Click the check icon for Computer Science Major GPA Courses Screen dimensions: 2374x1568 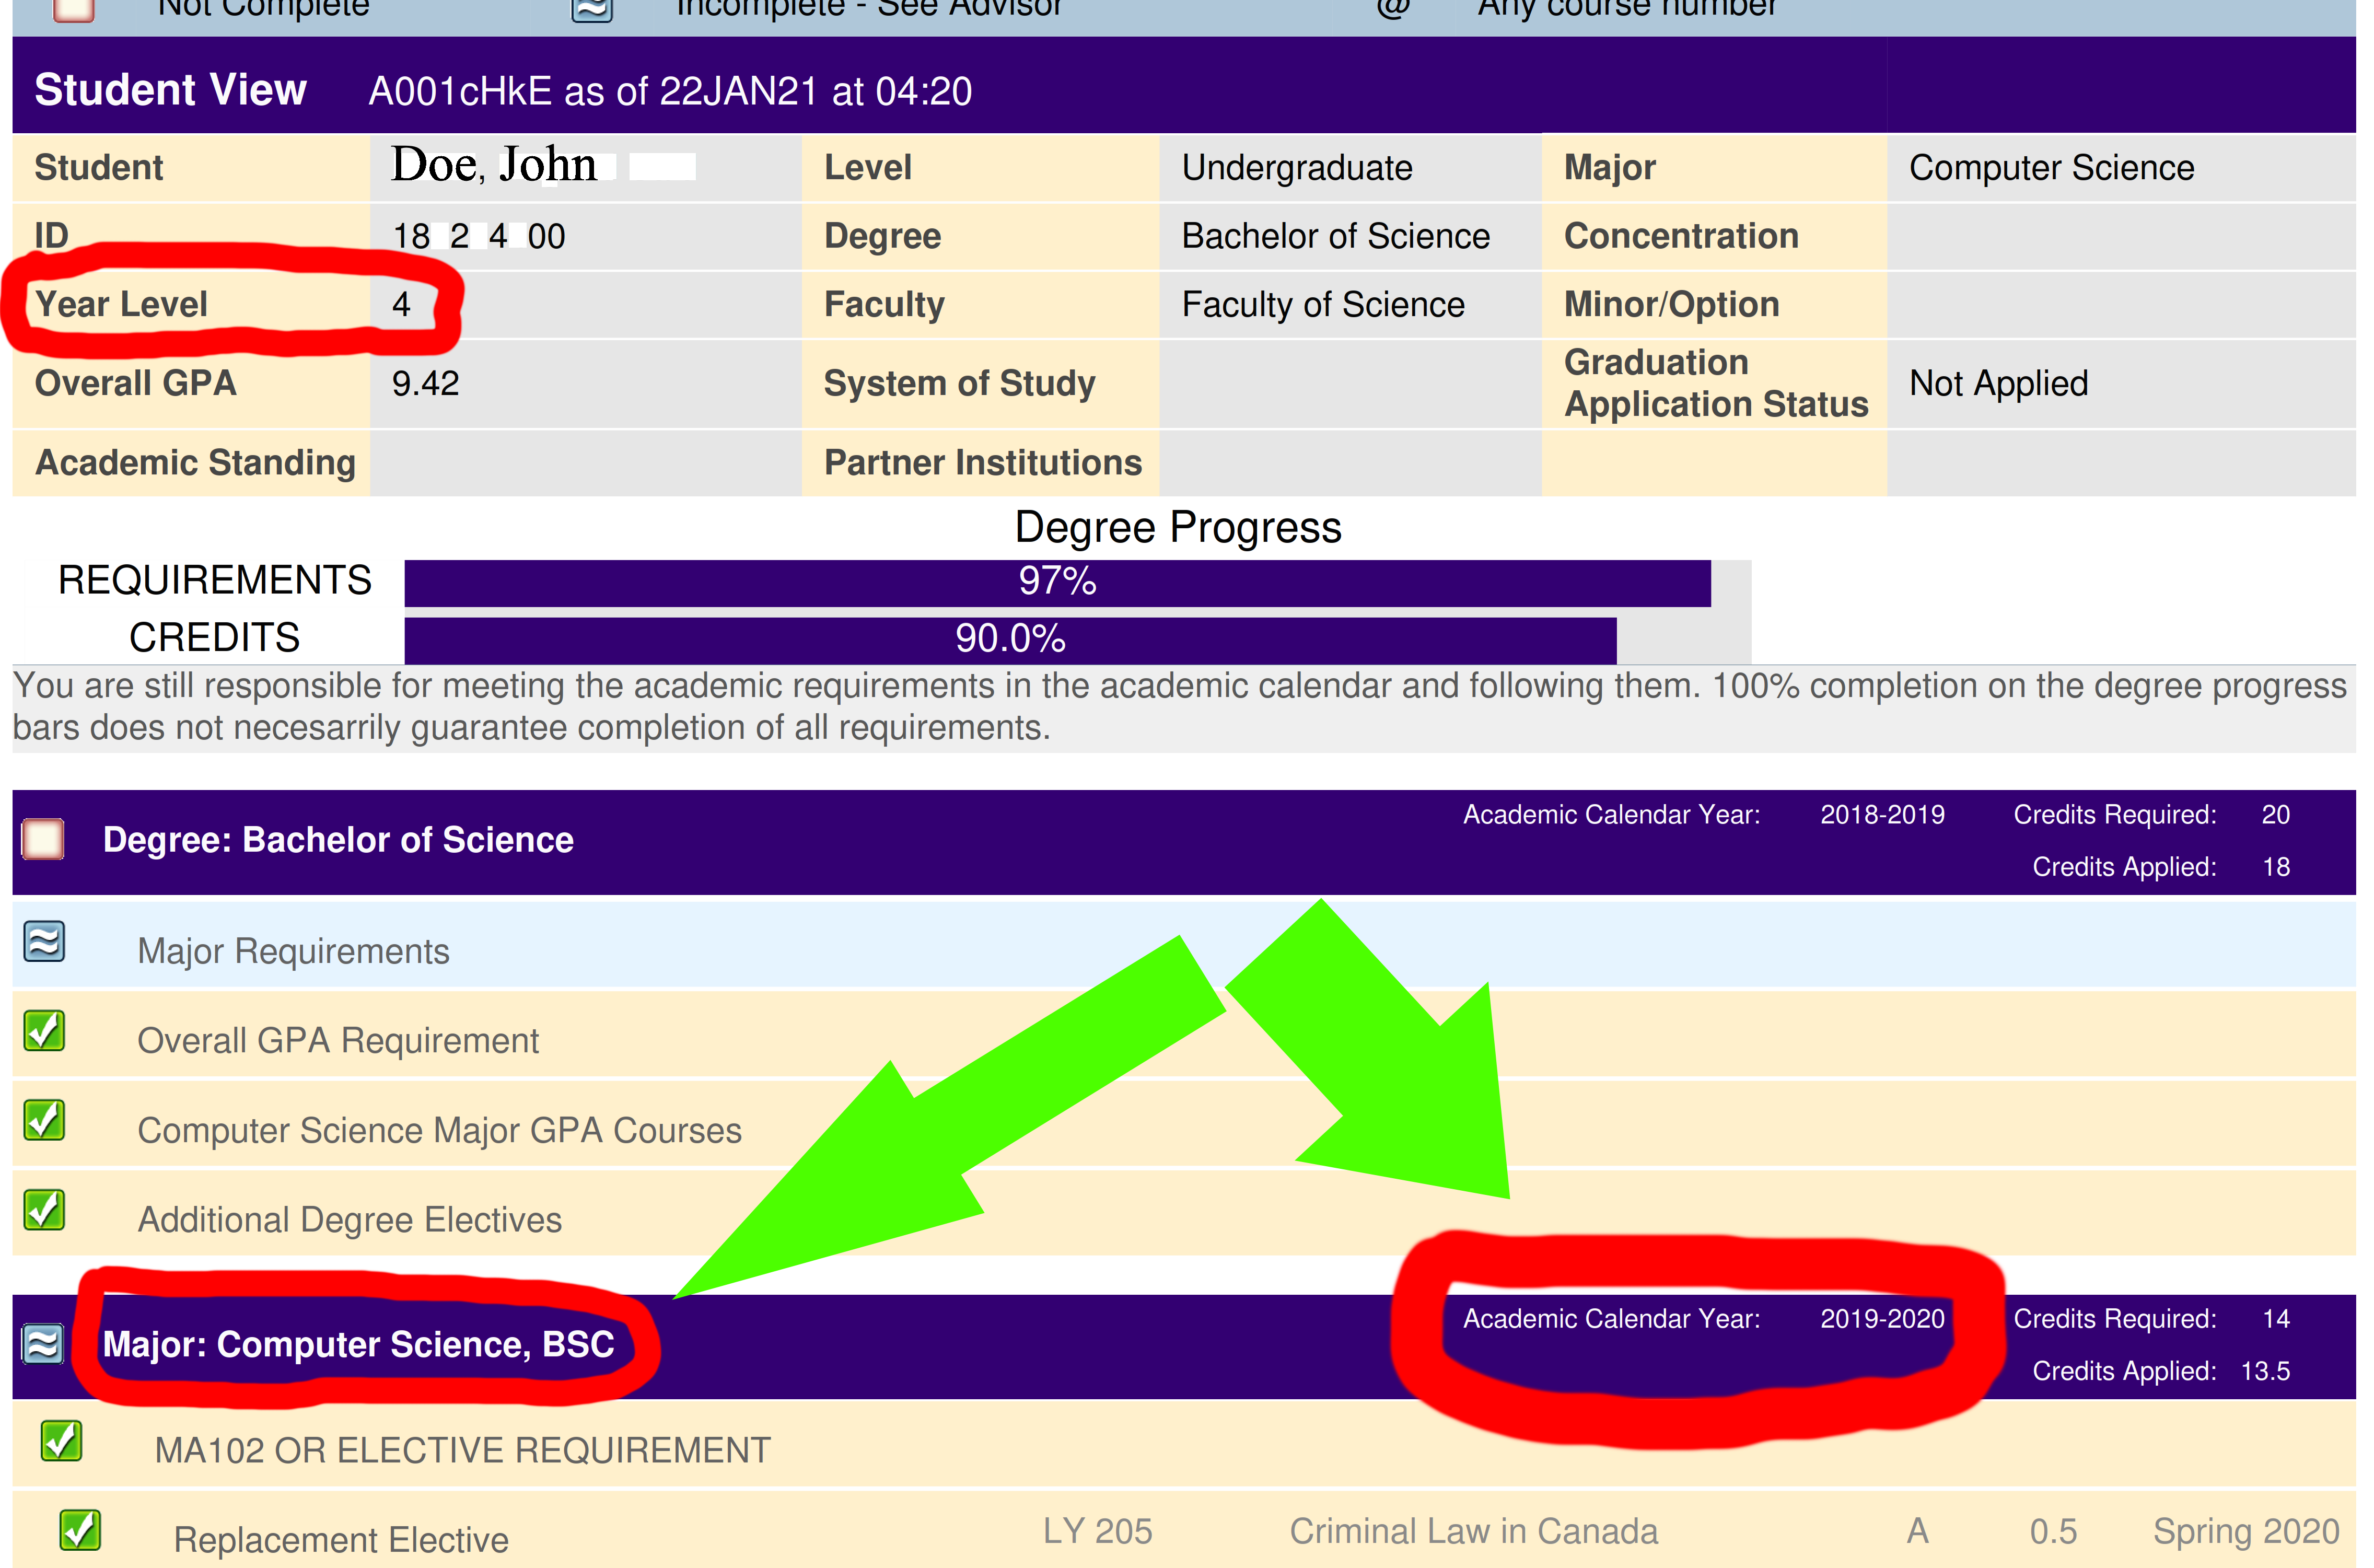44,1120
